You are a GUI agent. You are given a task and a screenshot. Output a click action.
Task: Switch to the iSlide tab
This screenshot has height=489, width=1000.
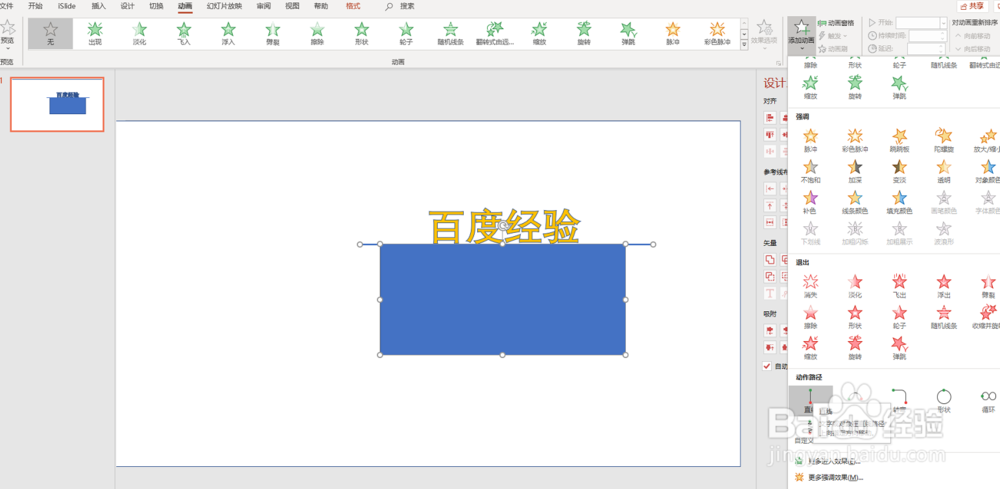coord(66,6)
